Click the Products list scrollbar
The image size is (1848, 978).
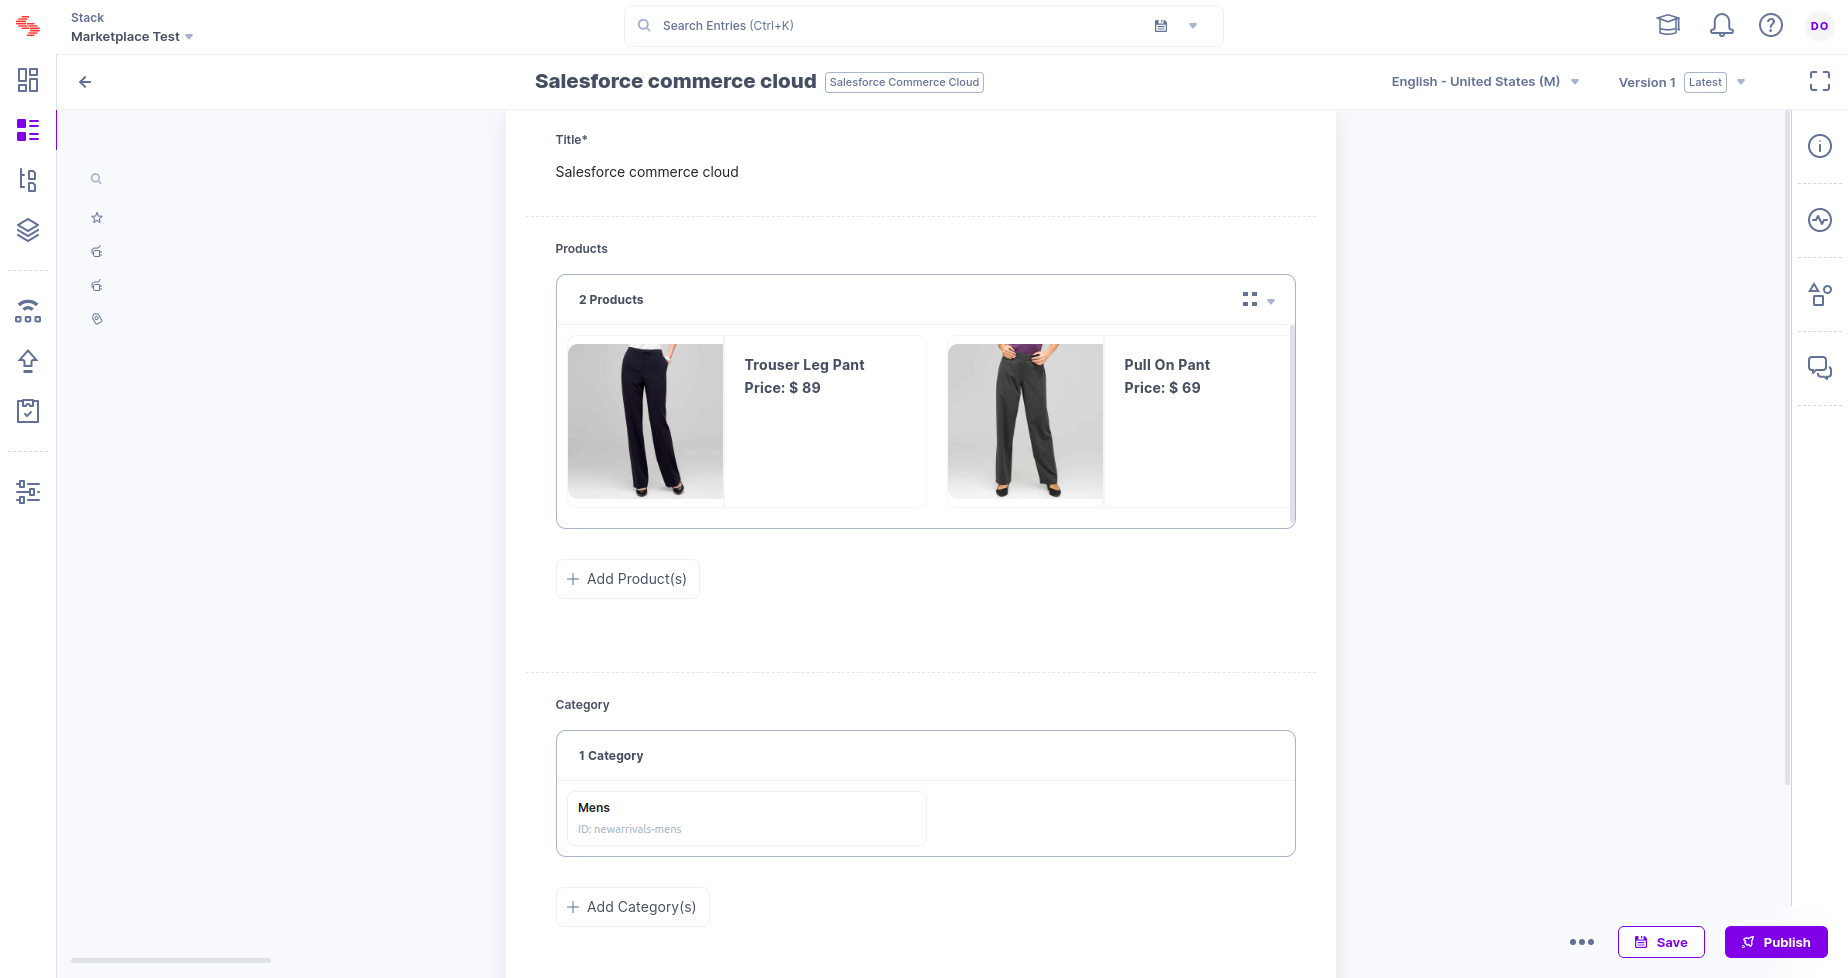(x=1293, y=424)
